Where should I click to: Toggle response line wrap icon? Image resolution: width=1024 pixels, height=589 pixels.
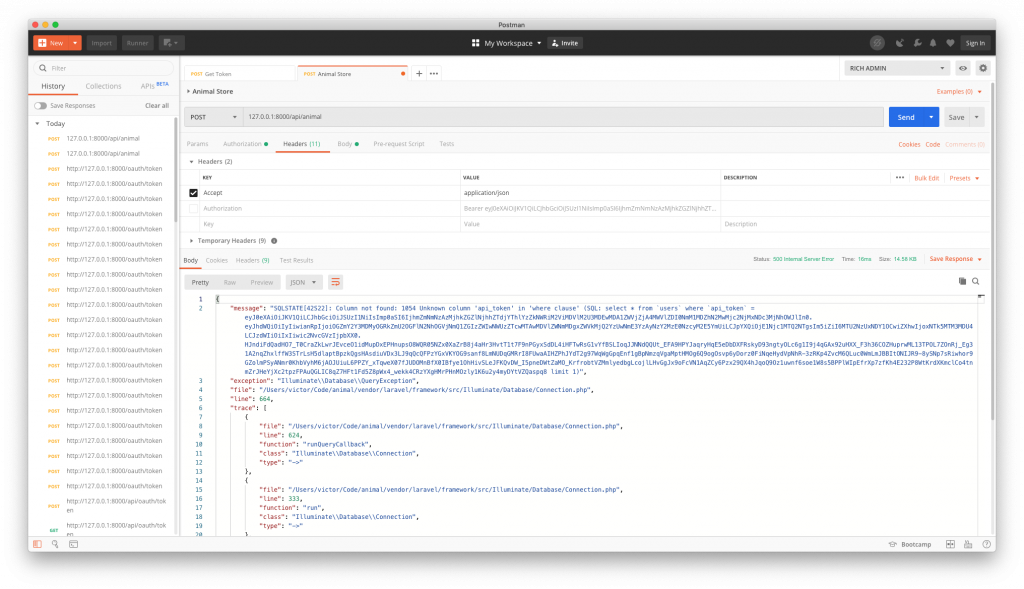[335, 282]
